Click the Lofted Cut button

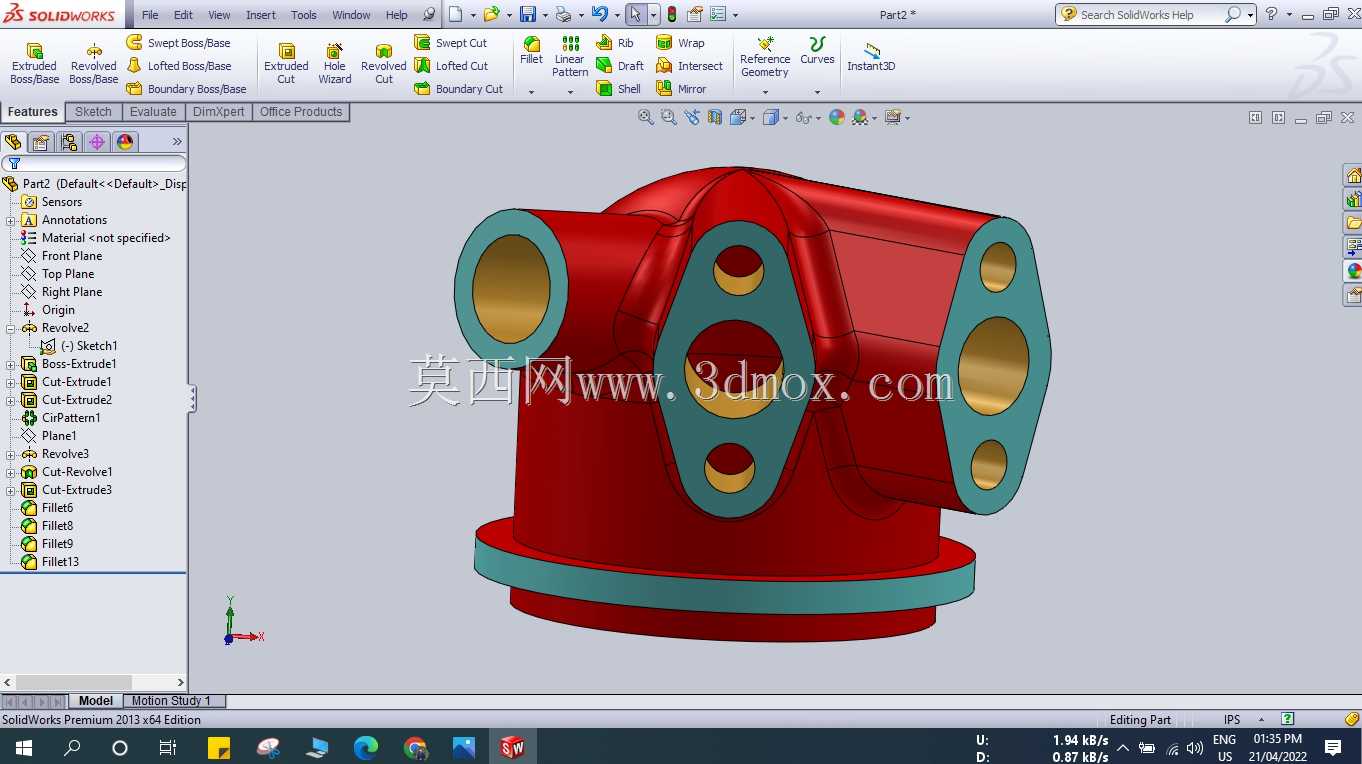[451, 66]
